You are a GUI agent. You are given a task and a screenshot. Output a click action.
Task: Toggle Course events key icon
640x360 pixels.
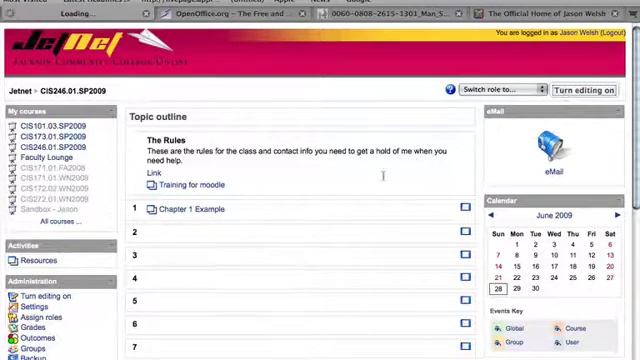tap(558, 328)
